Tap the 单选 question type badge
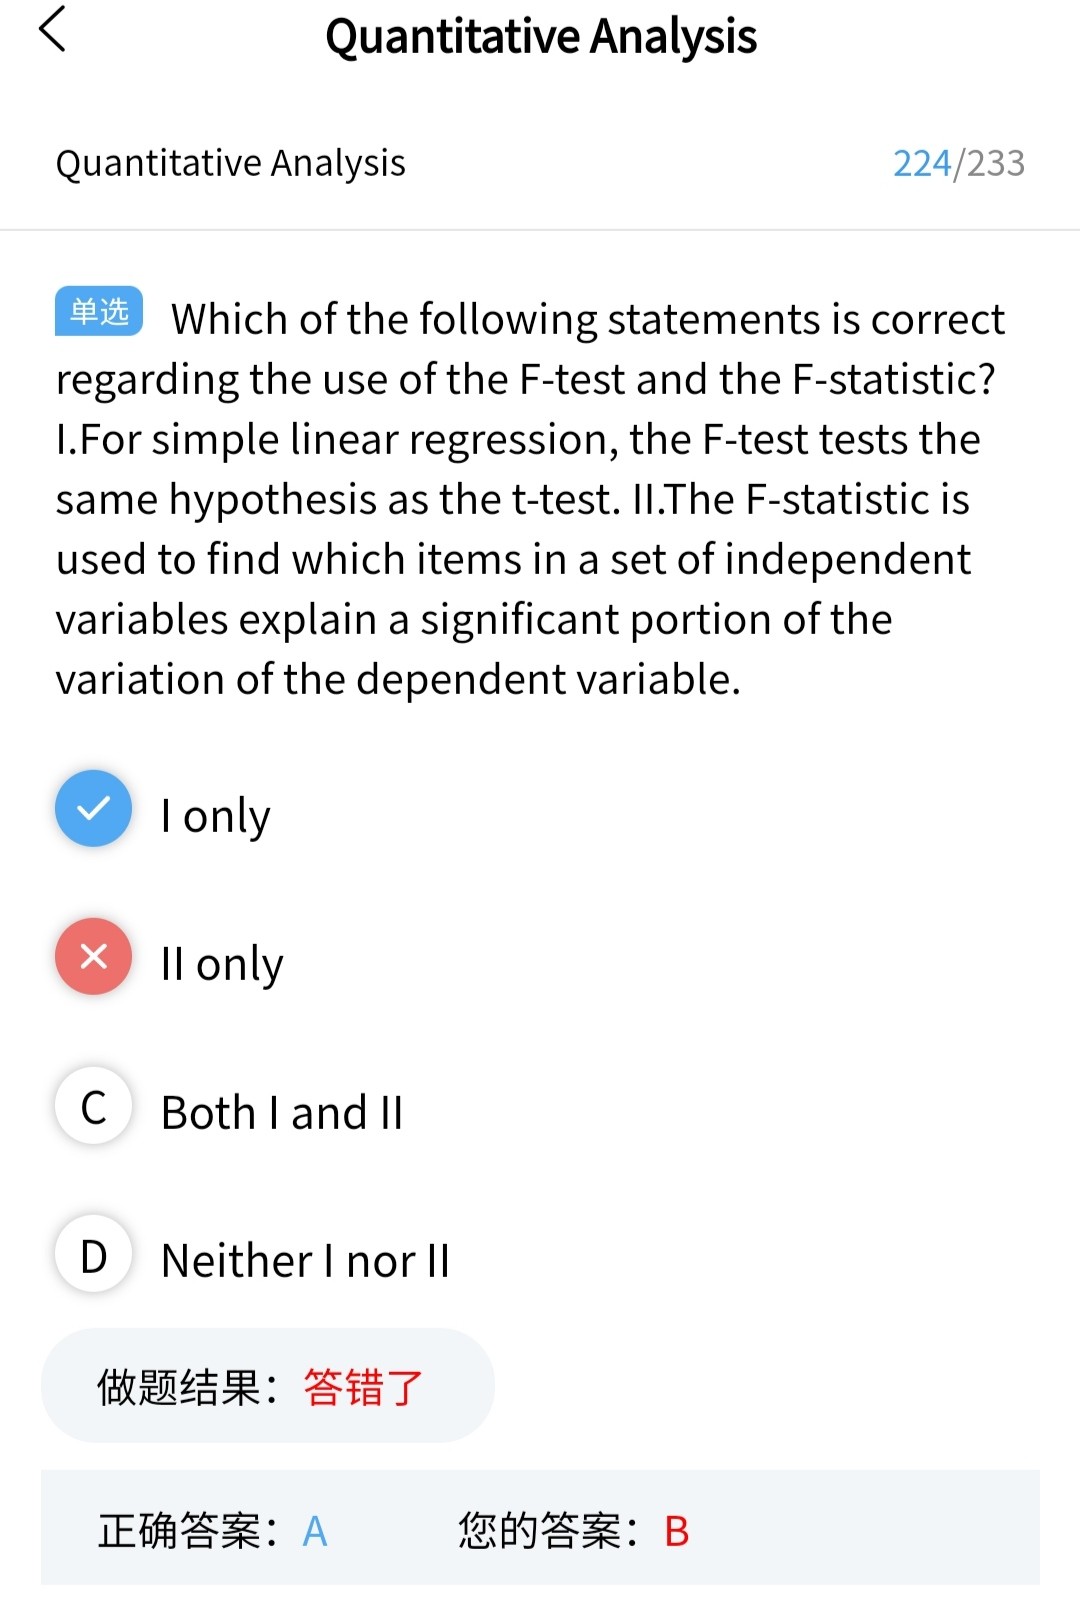The image size is (1080, 1619). click(x=99, y=311)
